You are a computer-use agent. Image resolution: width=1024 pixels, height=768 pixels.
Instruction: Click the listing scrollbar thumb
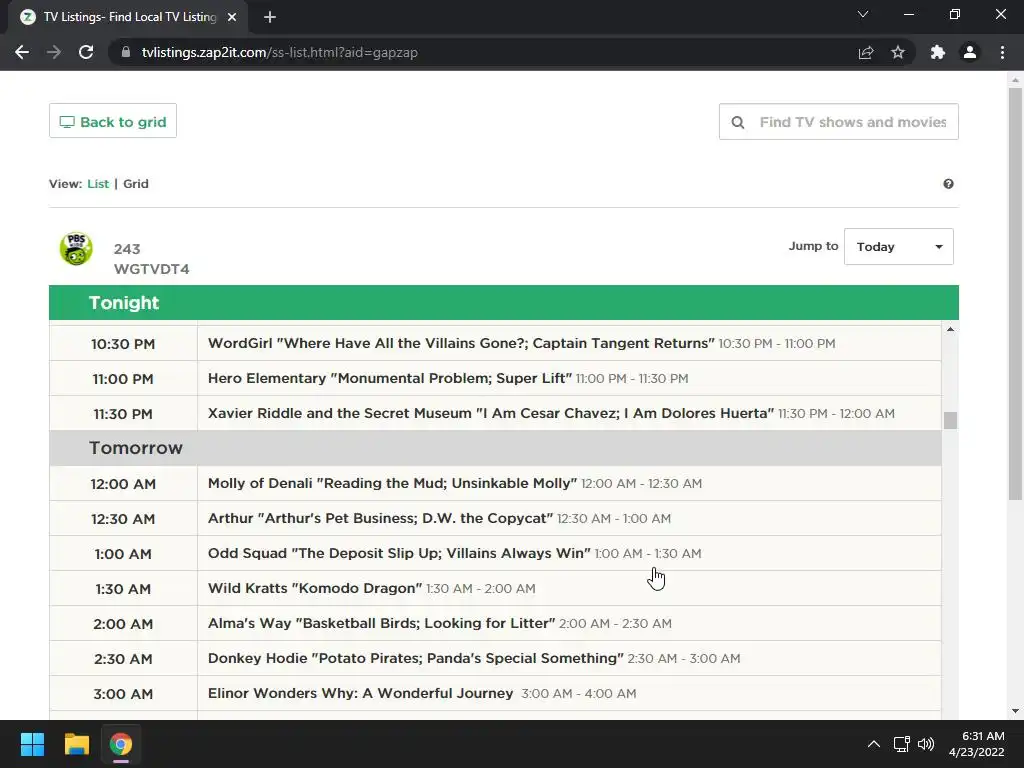(950, 421)
